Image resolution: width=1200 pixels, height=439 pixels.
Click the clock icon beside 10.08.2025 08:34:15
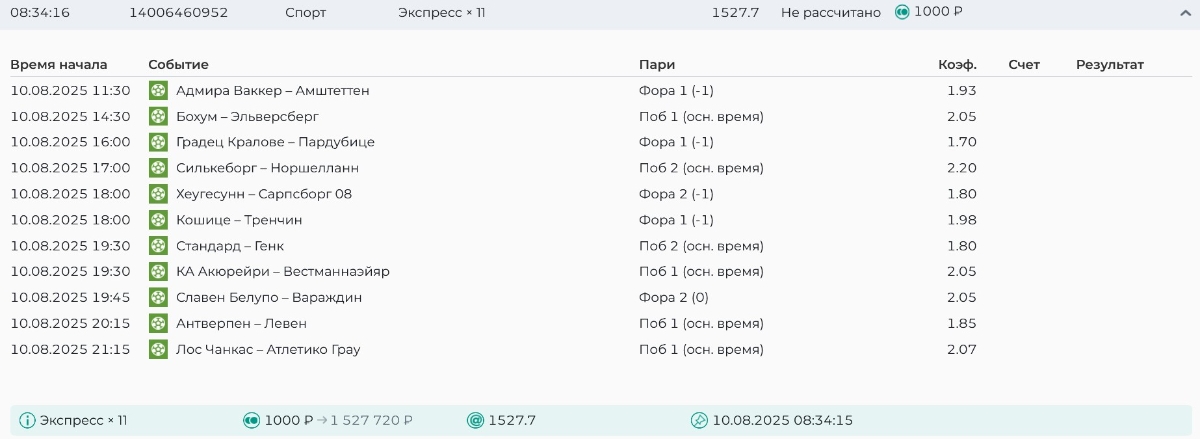click(699, 420)
